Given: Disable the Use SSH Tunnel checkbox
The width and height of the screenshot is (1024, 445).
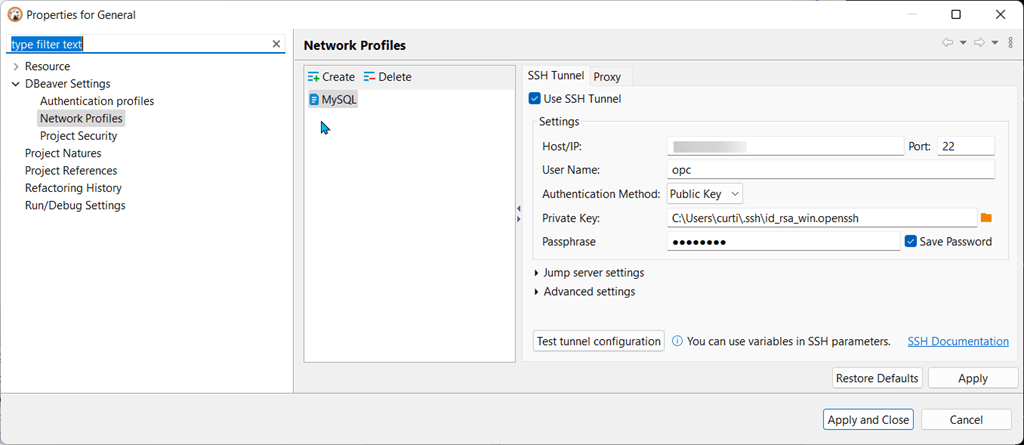Looking at the screenshot, I should (535, 99).
